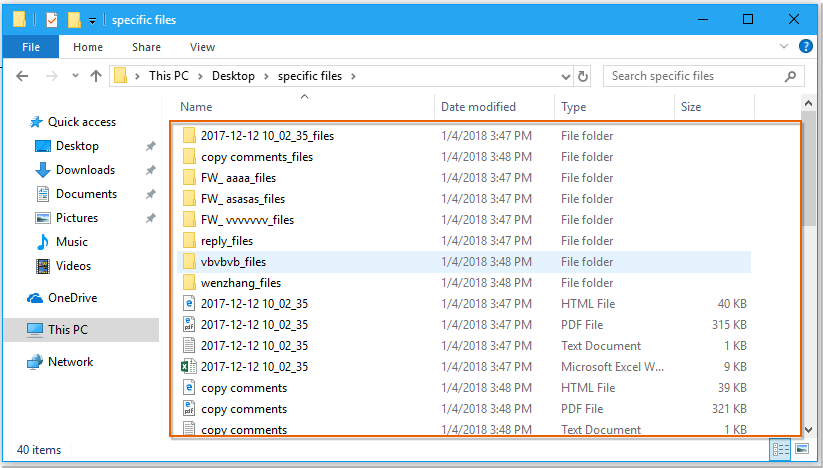Click the Properties icon in title bar
Image resolution: width=823 pixels, height=468 pixels.
tap(52, 19)
